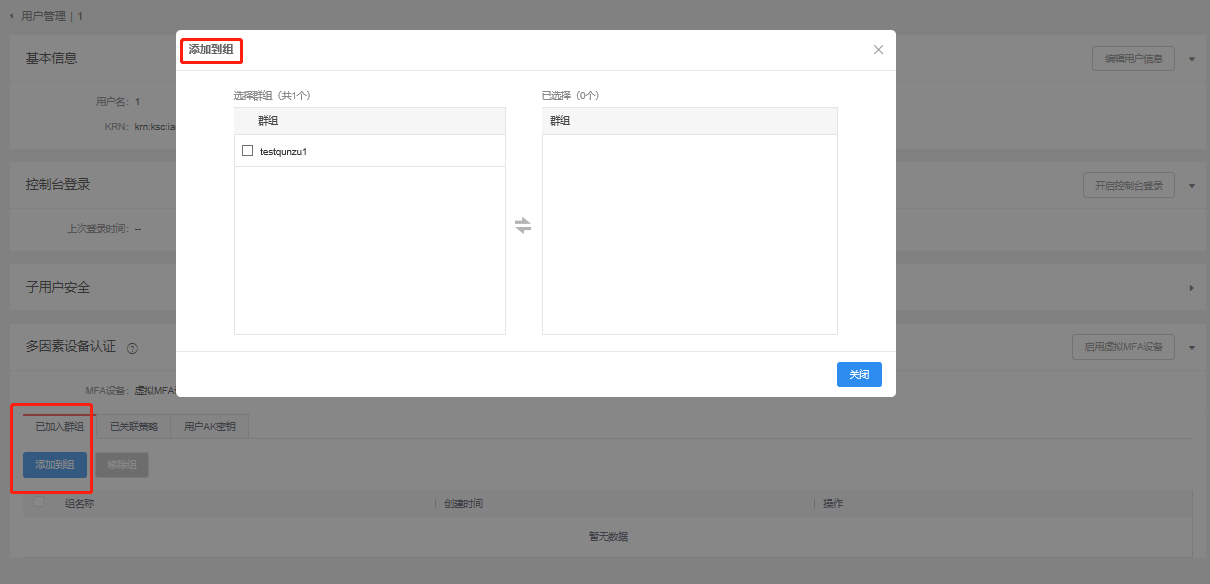Open the 已关联策略 tab
1210x584 pixels.
(x=134, y=427)
